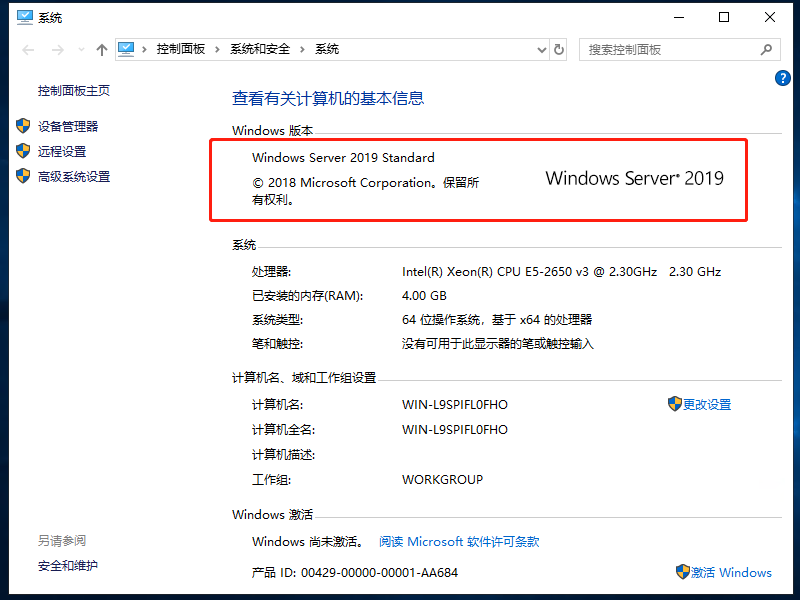Click the shield icon next to 更改设置
Screen dimensions: 800x600
click(x=674, y=404)
